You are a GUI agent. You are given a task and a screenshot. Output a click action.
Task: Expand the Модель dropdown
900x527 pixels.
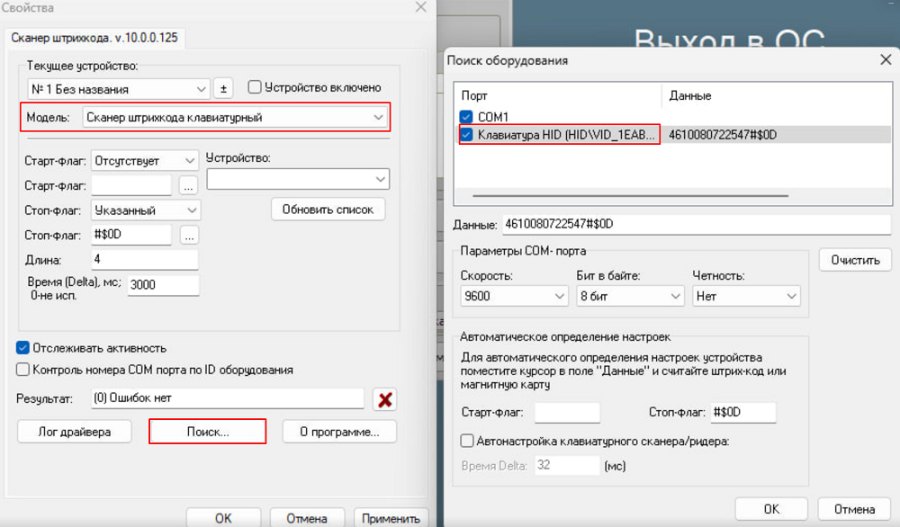(235, 117)
